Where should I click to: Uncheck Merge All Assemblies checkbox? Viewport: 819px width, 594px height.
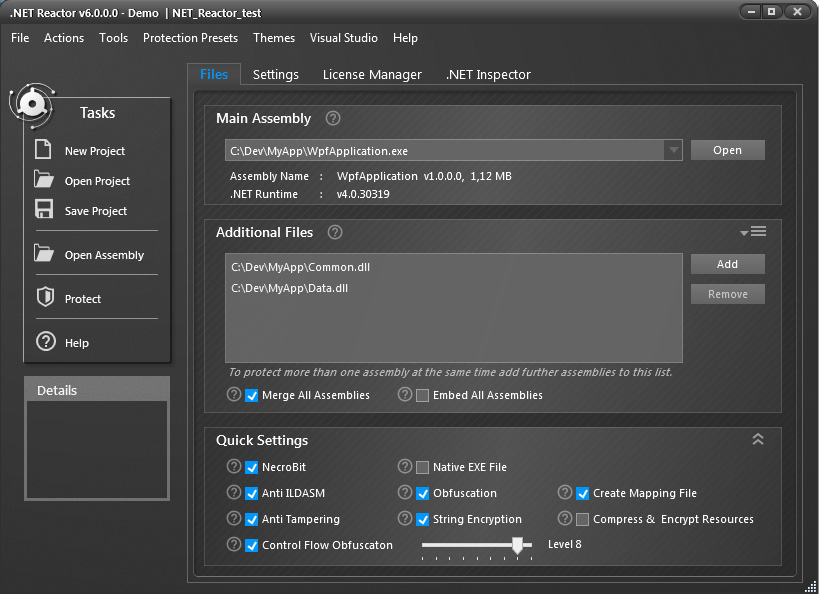point(252,395)
